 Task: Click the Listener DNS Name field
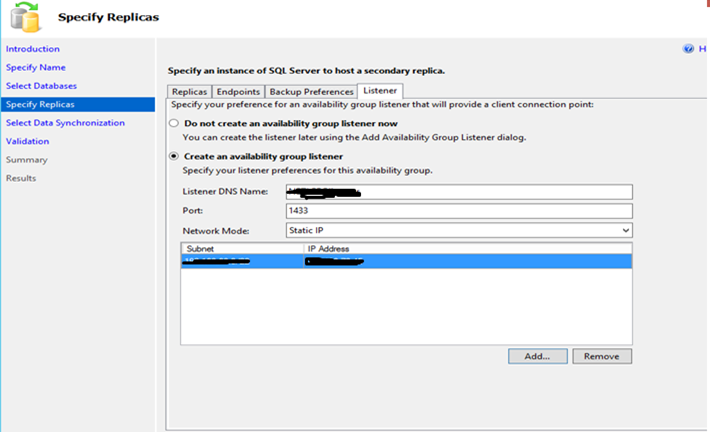coord(458,192)
